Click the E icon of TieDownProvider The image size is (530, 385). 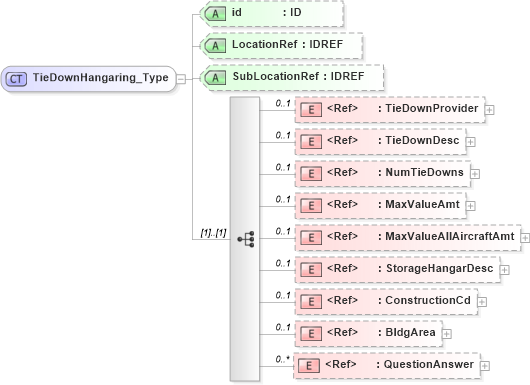[311, 110]
